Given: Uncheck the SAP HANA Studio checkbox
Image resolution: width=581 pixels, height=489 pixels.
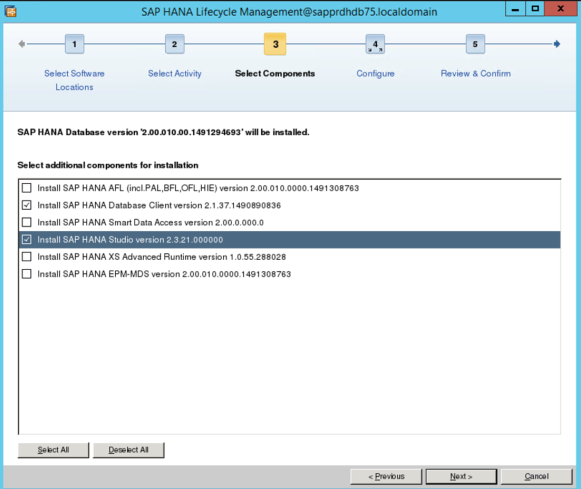Looking at the screenshot, I should [x=27, y=239].
